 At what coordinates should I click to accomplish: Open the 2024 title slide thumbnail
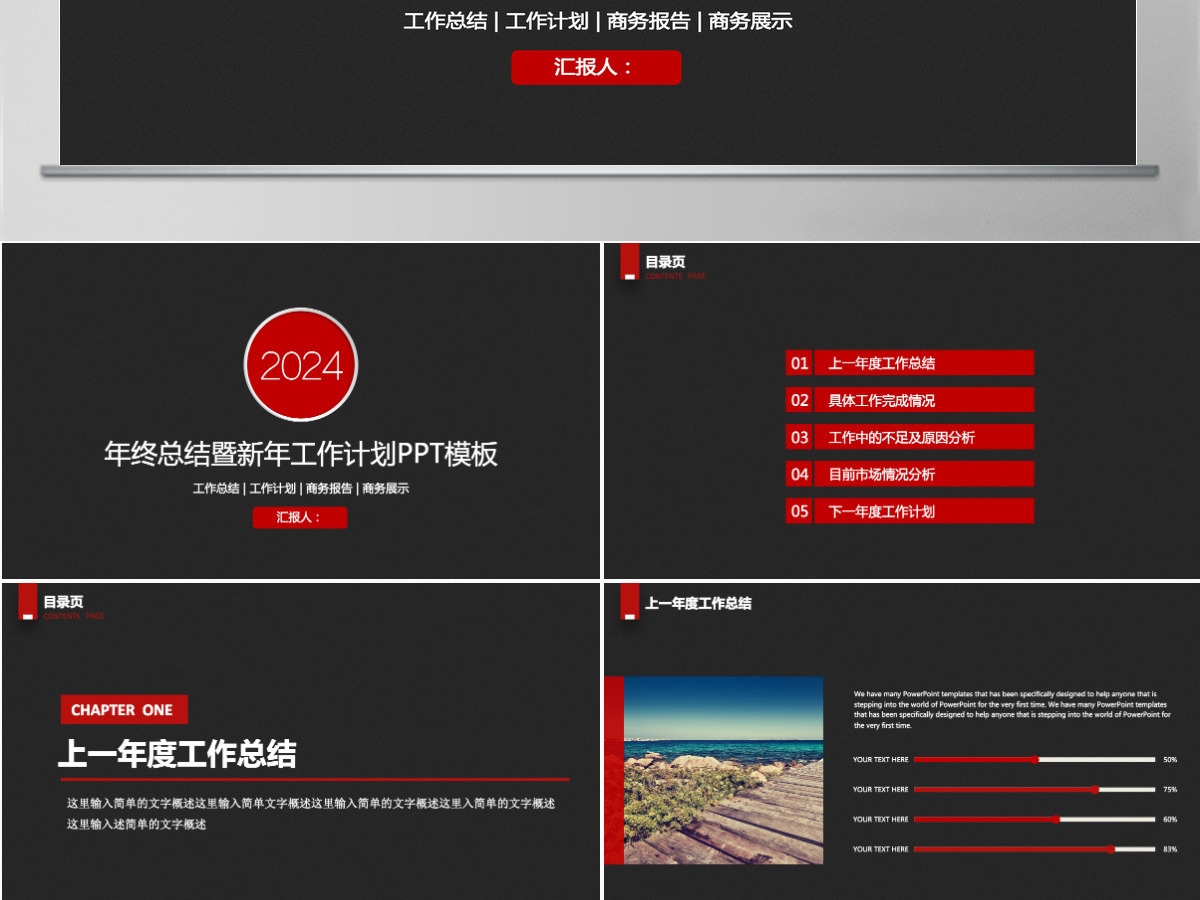tap(301, 410)
